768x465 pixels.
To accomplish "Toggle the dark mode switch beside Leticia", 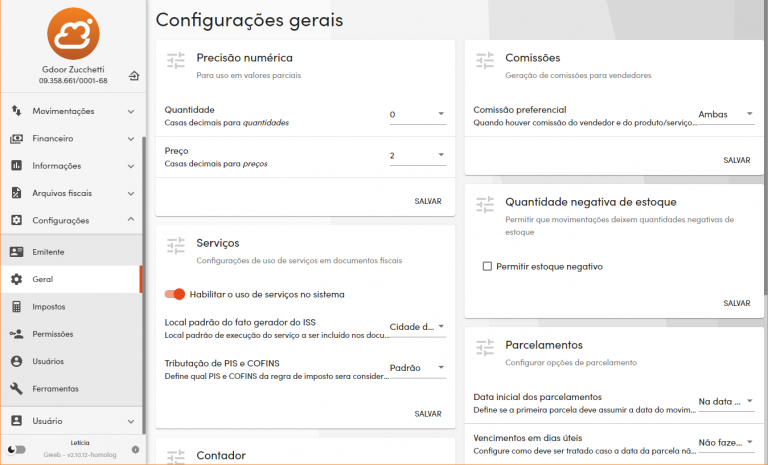I will tap(16, 449).
